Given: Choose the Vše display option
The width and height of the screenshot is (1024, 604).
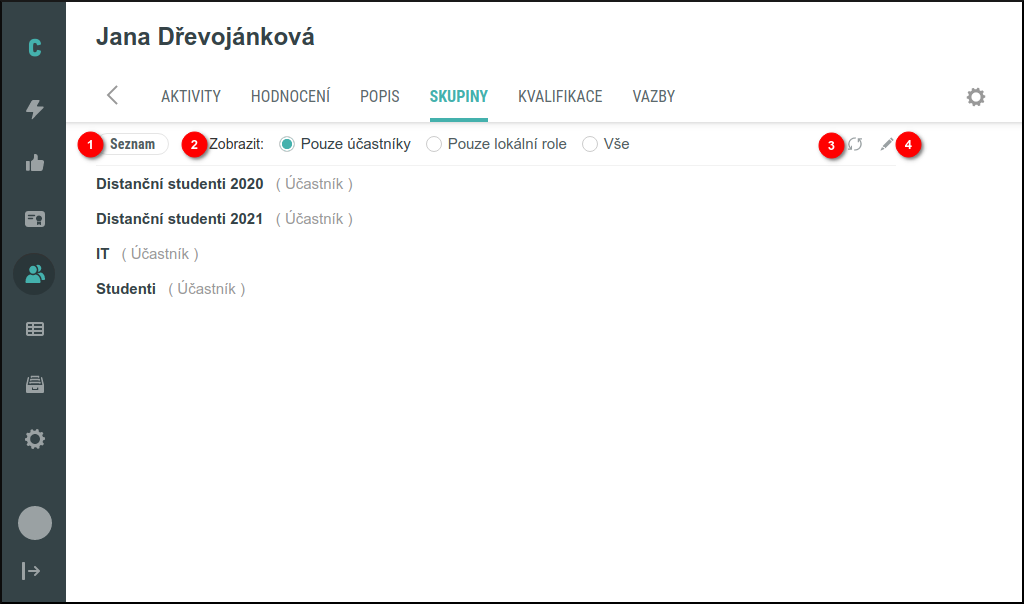Looking at the screenshot, I should point(590,143).
